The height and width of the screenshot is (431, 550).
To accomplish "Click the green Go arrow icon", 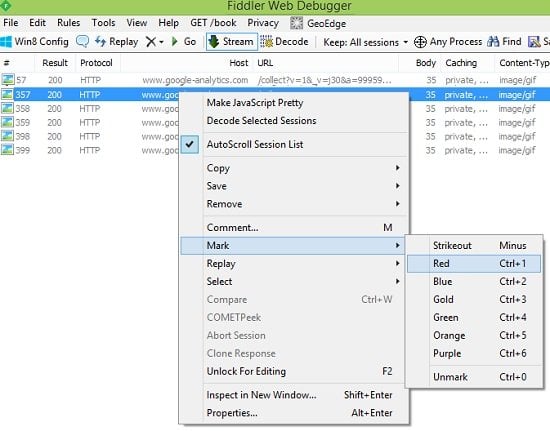I will coord(174,42).
